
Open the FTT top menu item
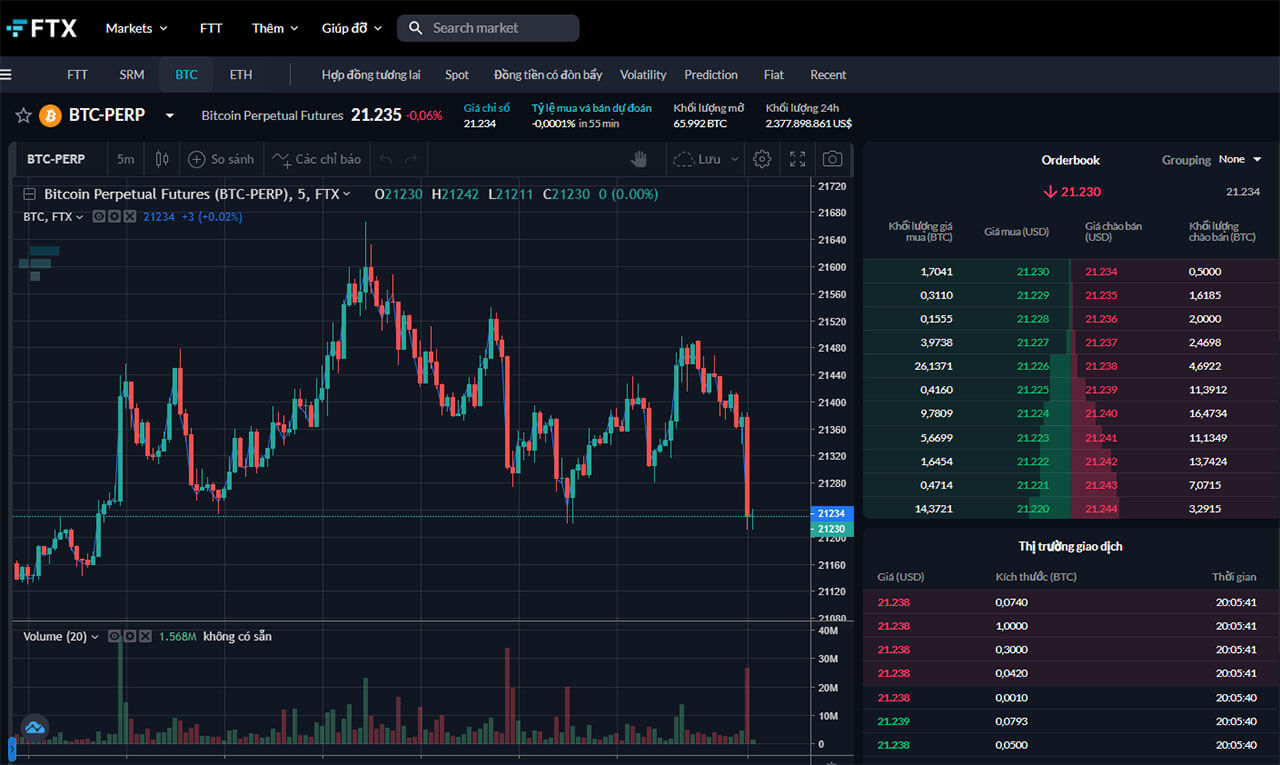click(211, 28)
